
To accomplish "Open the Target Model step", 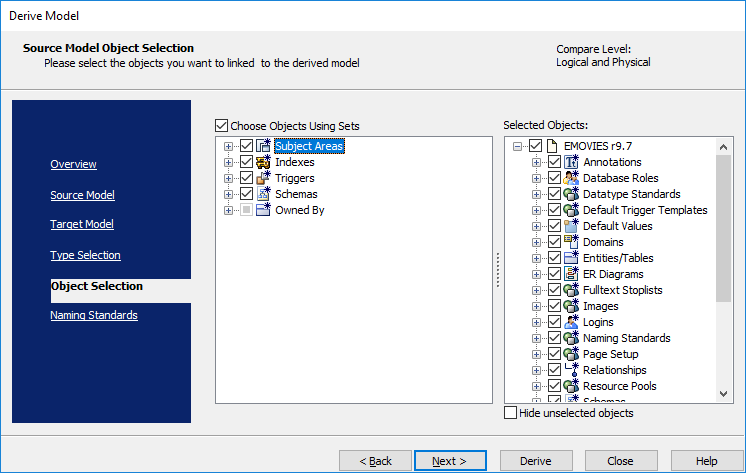I will 82,224.
